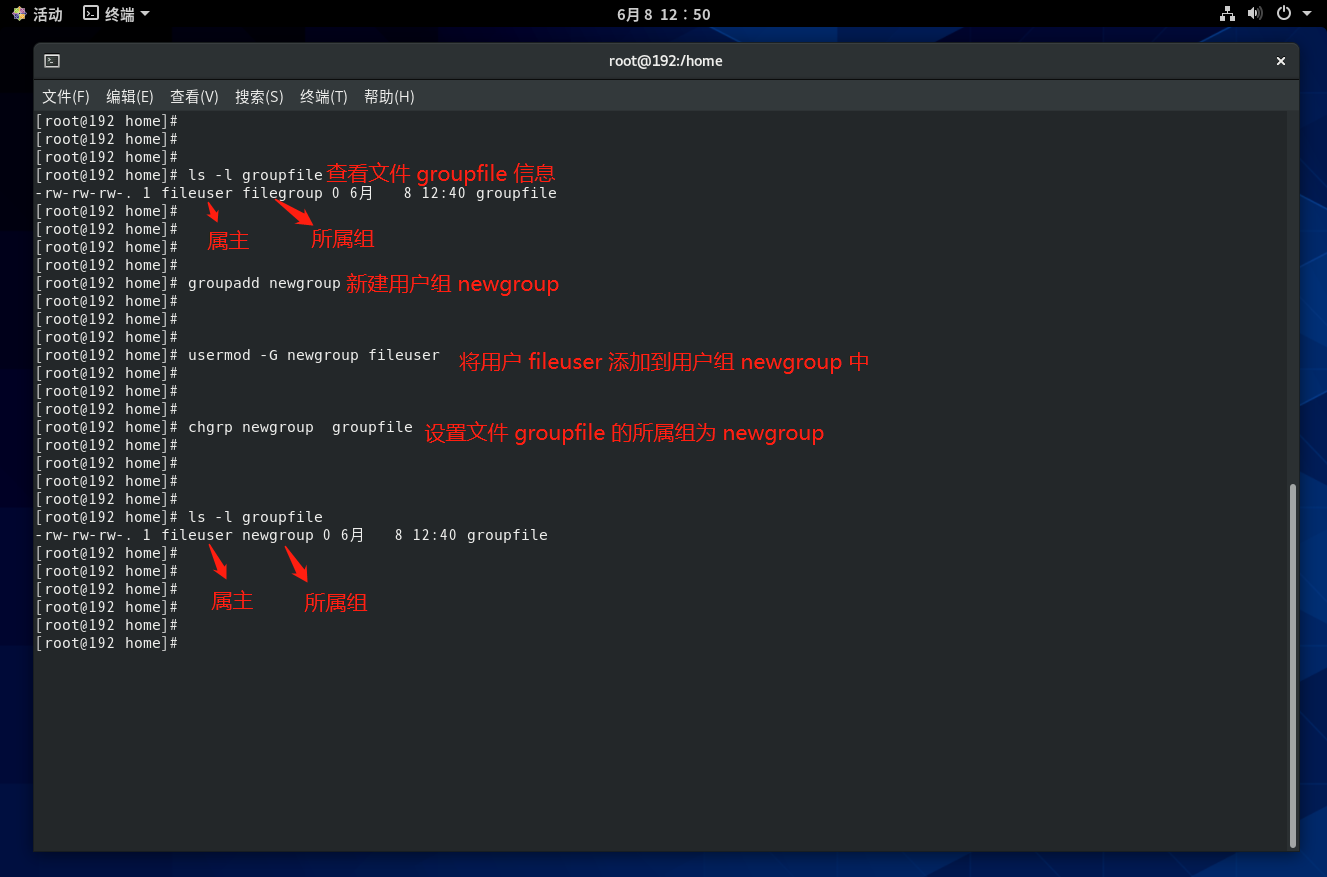Image resolution: width=1327 pixels, height=877 pixels.
Task: Expand the system menu dropdown arrow
Action: click(x=1307, y=14)
